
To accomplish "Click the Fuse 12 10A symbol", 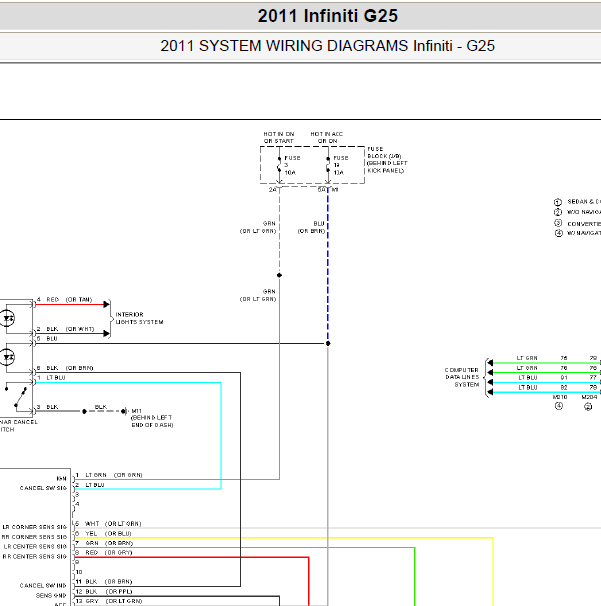I will coord(328,167).
